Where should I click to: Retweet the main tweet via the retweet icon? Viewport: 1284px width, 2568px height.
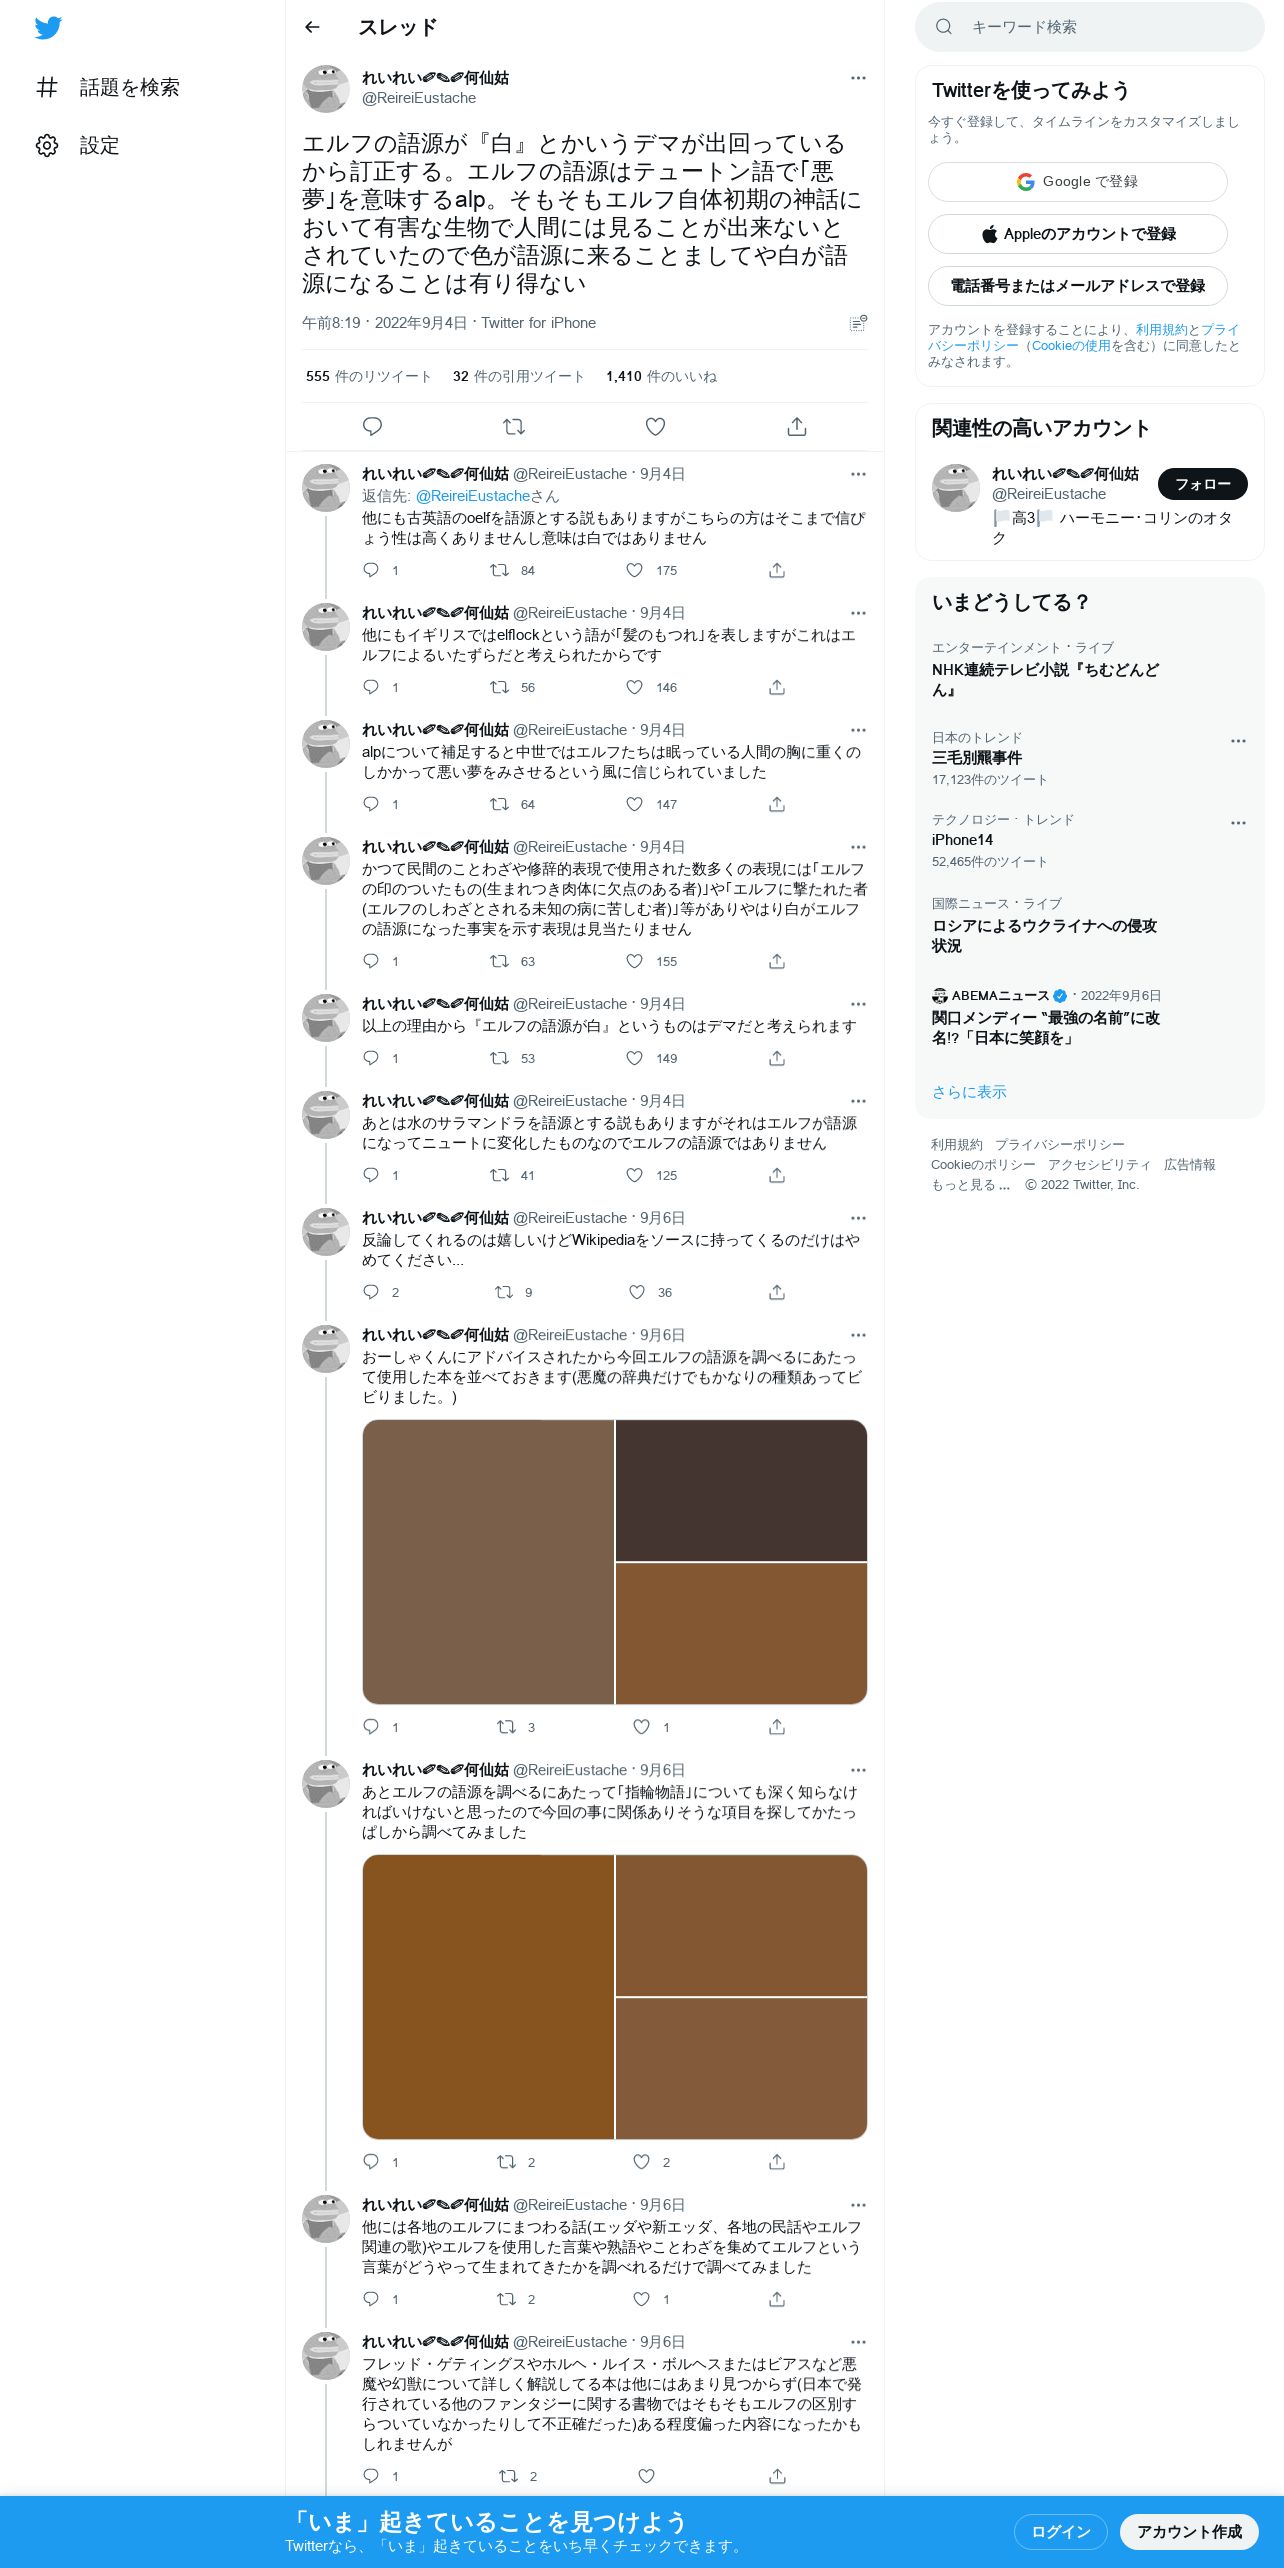(x=514, y=427)
